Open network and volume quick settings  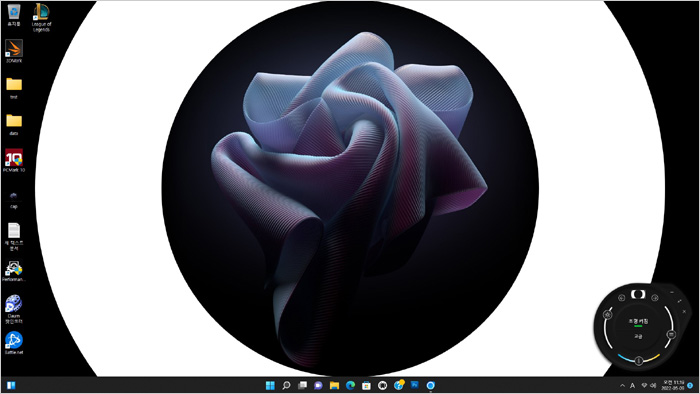point(649,386)
